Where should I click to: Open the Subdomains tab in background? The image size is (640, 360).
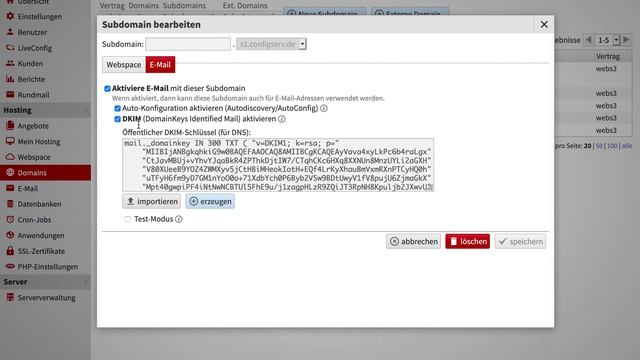pyautogui.click(x=184, y=5)
